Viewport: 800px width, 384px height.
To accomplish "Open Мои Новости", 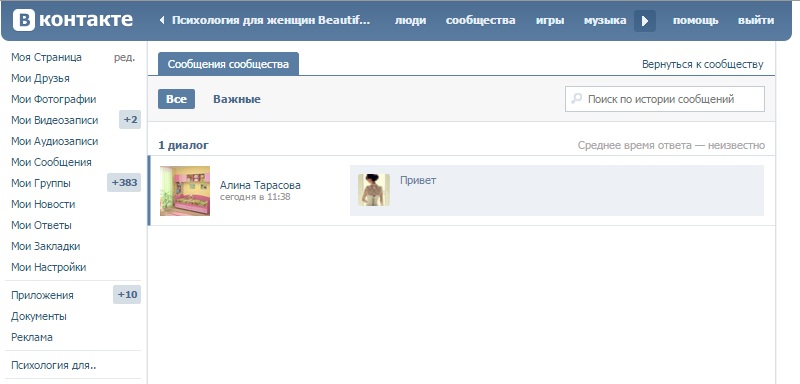I will [43, 204].
